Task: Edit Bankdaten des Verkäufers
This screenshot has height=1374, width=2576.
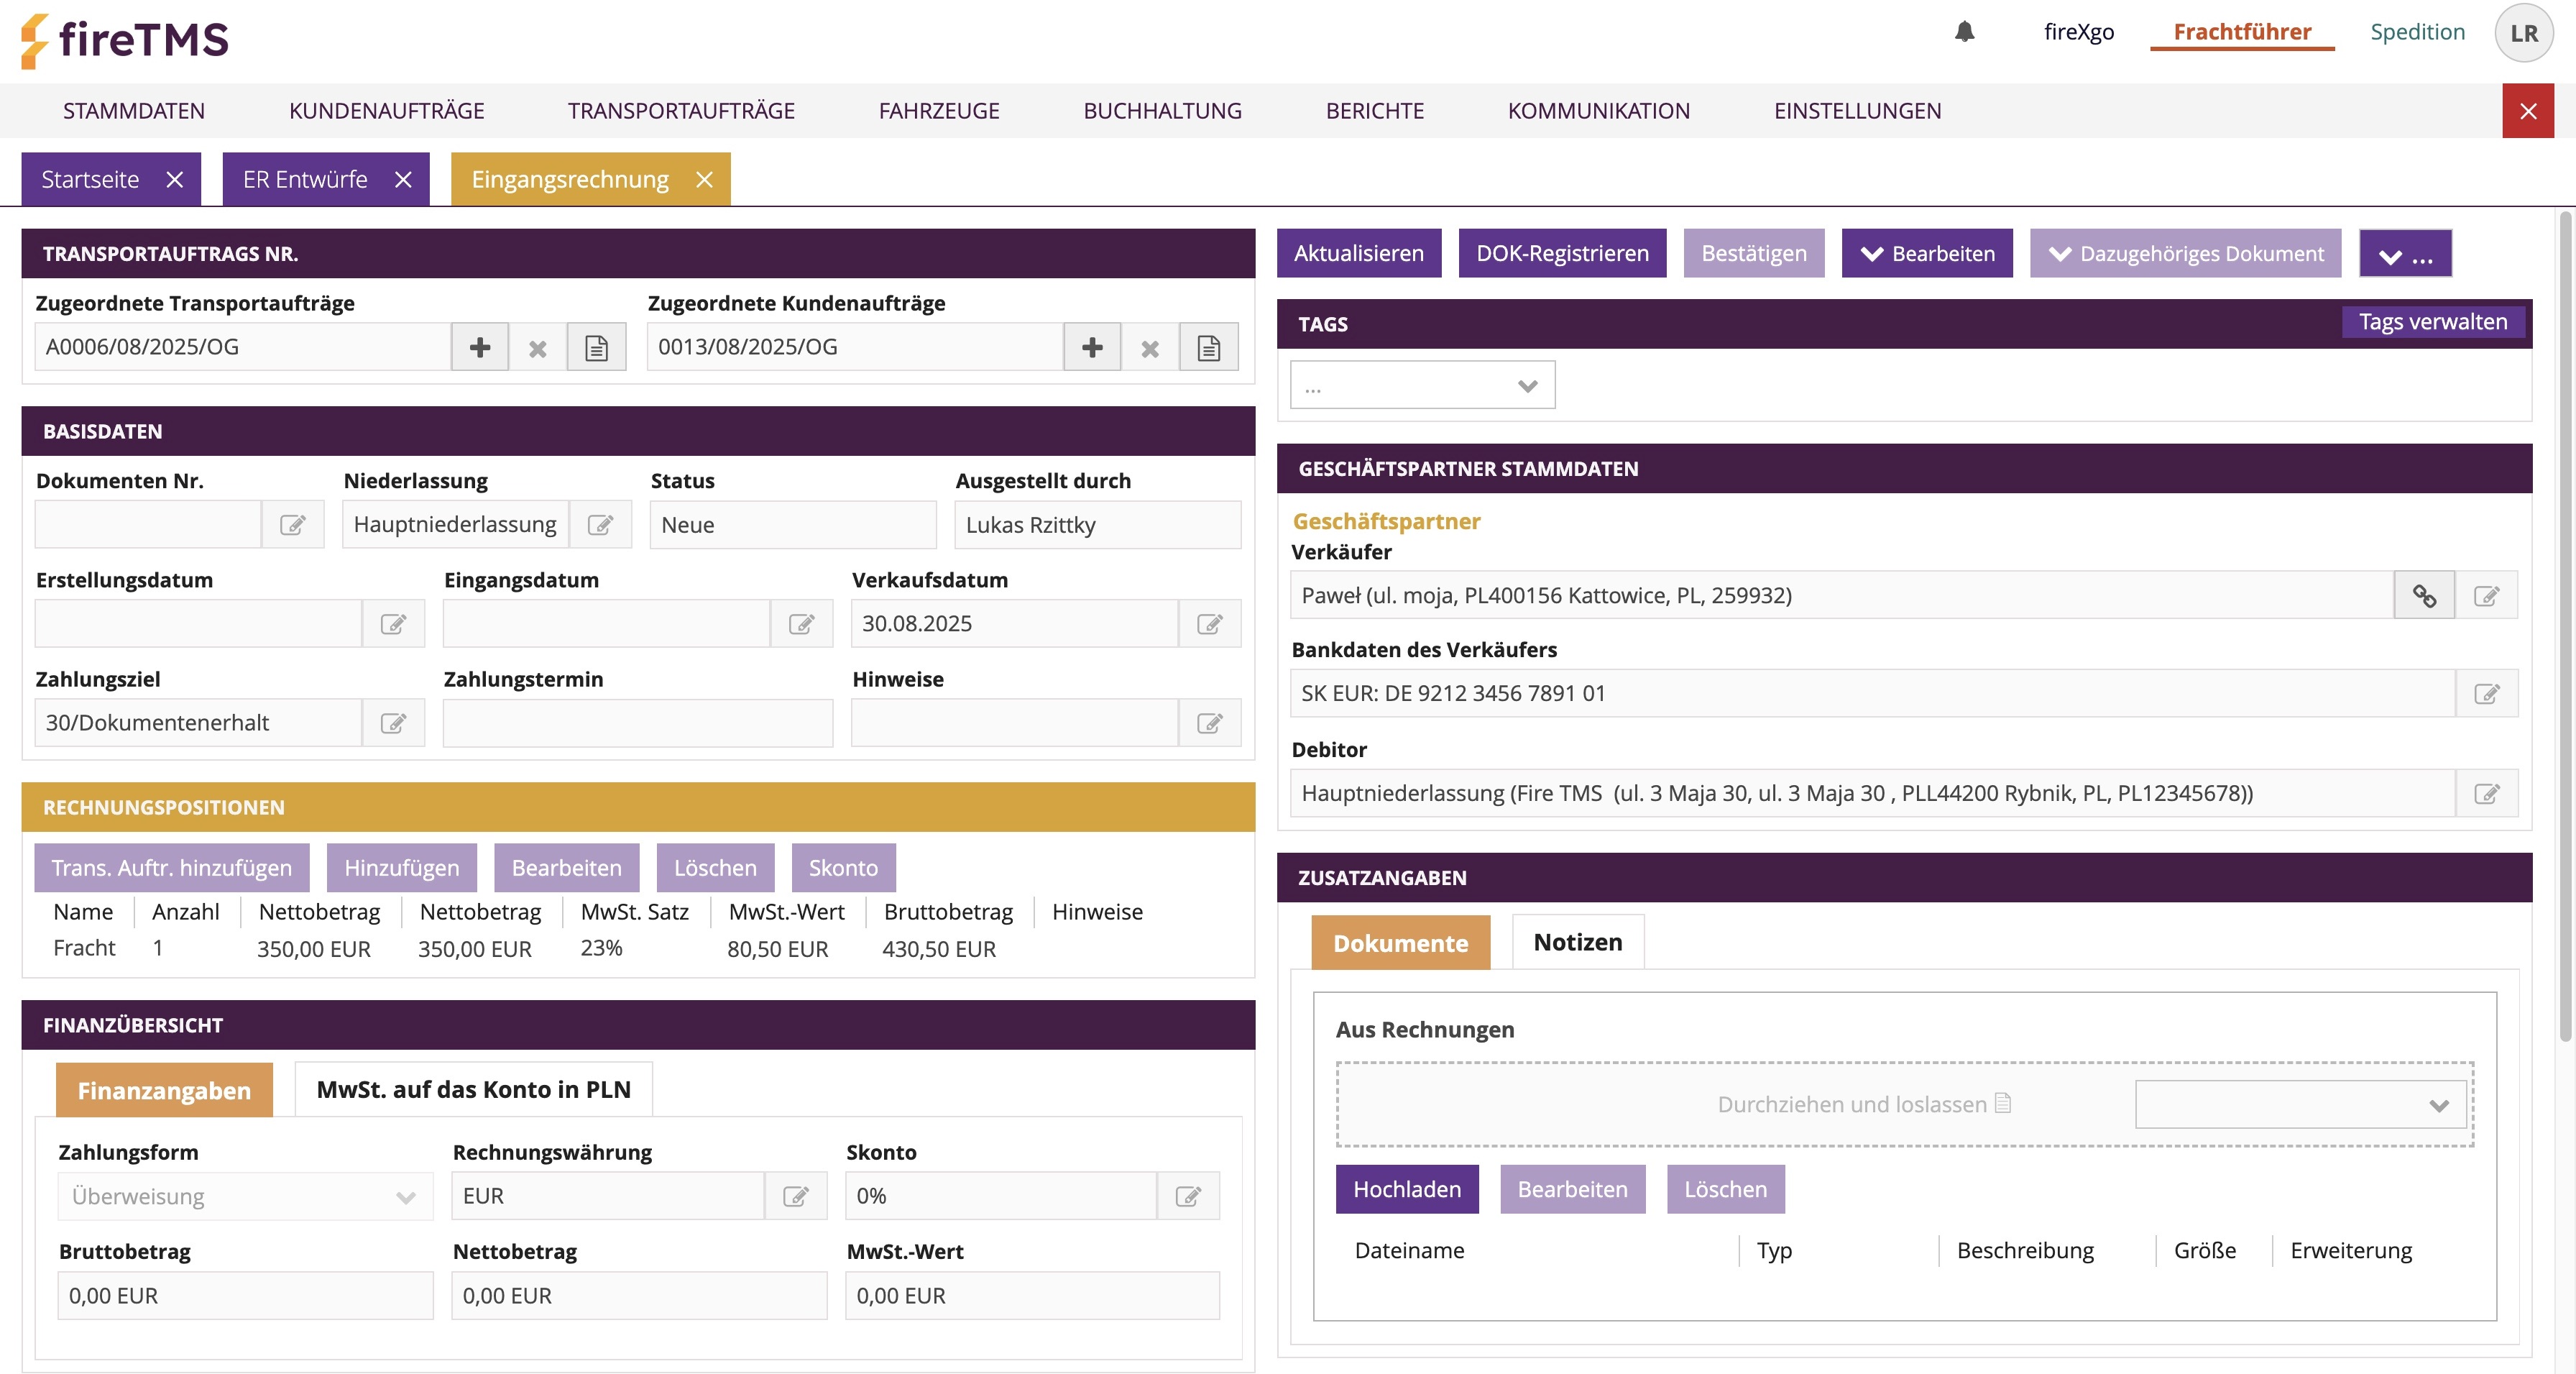Action: tap(2487, 694)
